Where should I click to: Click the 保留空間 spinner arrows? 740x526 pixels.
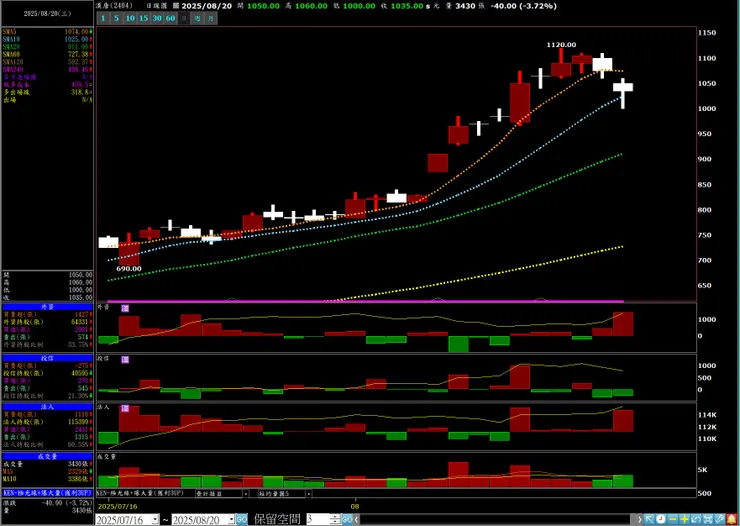click(x=335, y=519)
